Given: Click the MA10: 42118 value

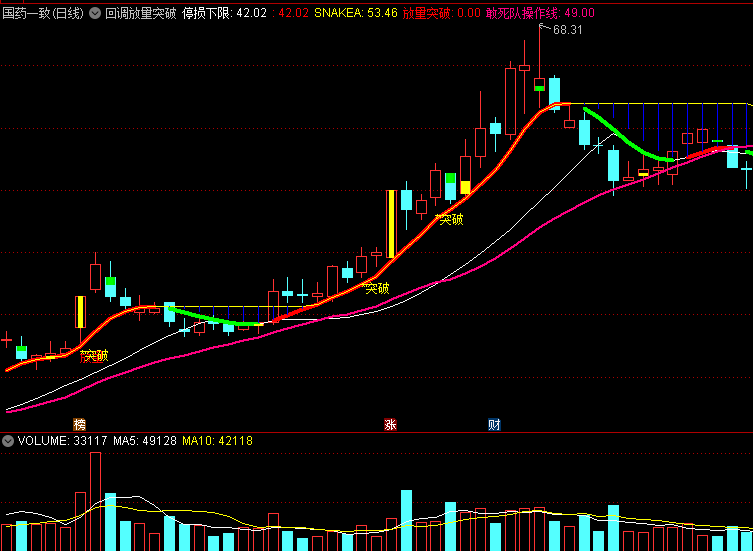Looking at the screenshot, I should (218, 441).
